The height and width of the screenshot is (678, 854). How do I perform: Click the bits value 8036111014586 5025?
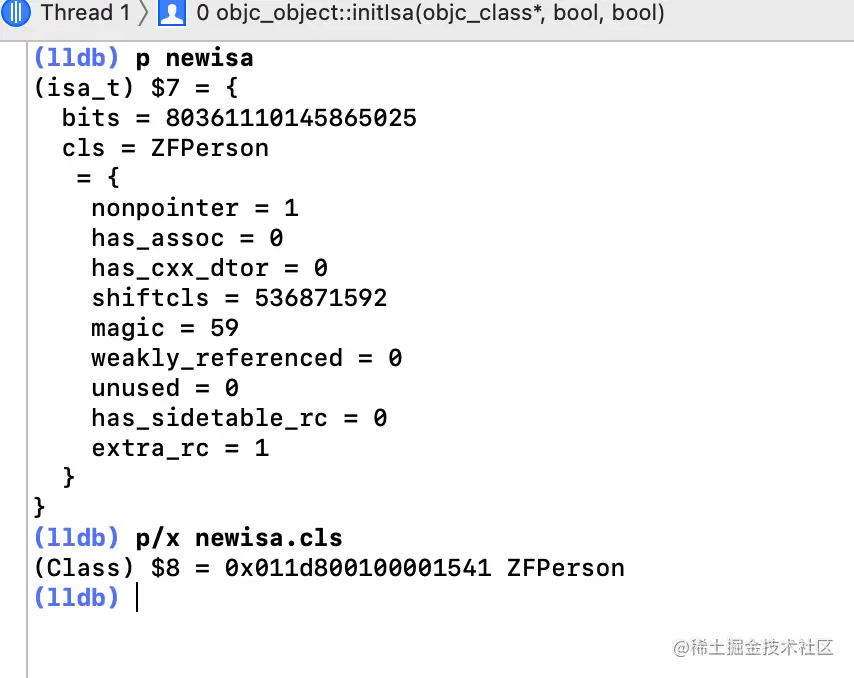[x=291, y=118]
